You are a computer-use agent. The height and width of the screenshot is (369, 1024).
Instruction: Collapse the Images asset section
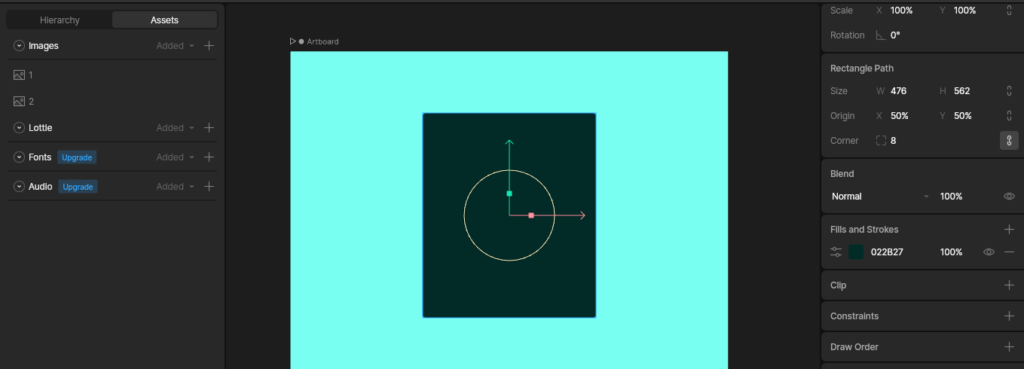tap(19, 46)
